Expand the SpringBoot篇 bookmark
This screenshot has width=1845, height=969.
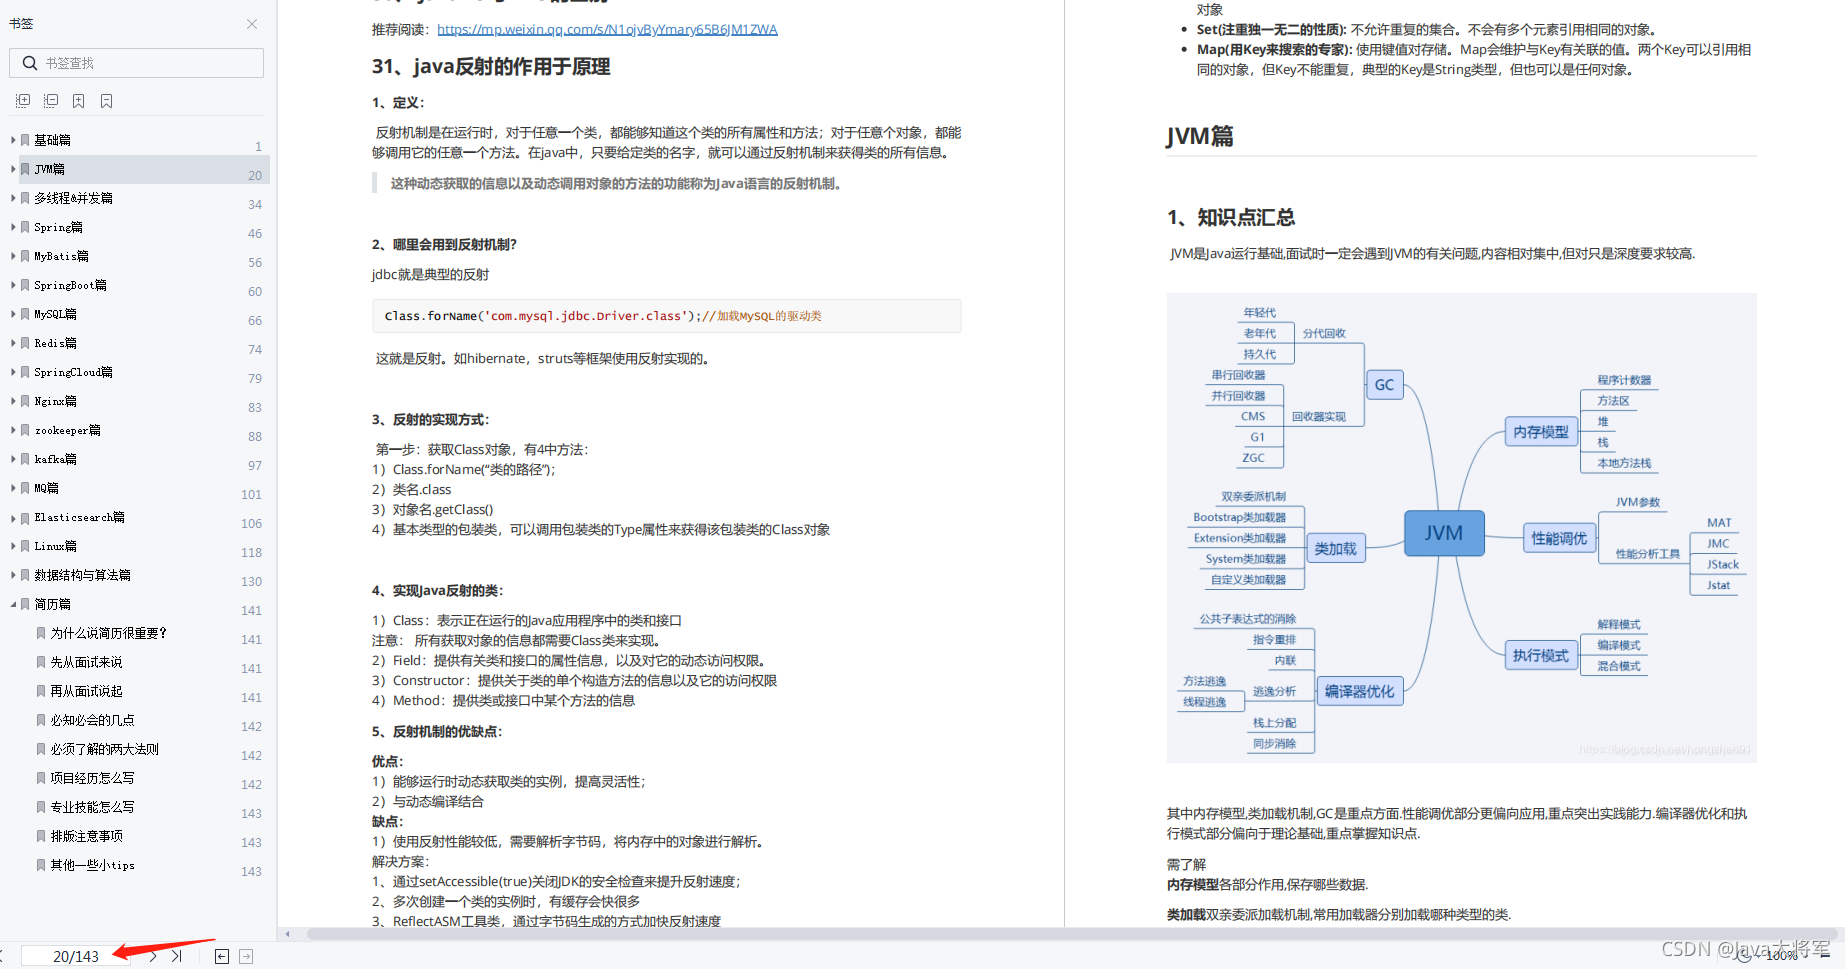(x=13, y=285)
